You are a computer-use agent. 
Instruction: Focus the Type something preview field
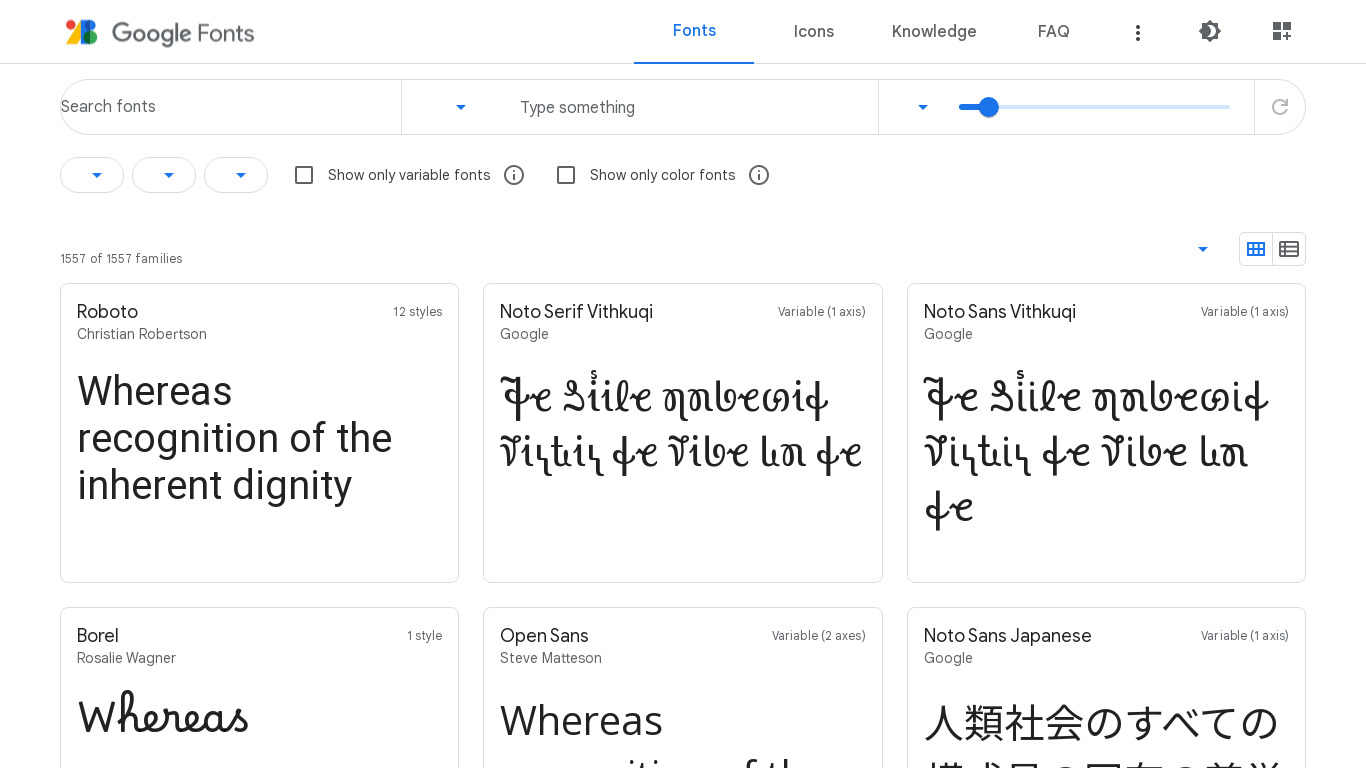690,107
